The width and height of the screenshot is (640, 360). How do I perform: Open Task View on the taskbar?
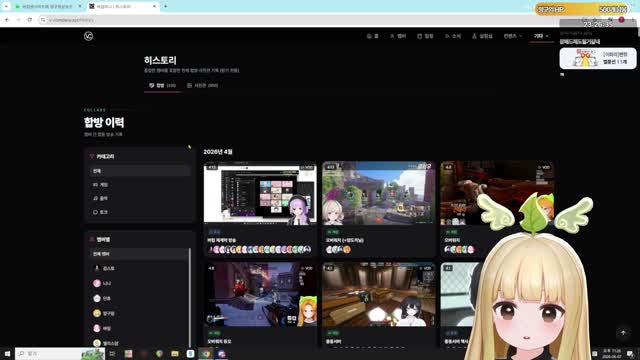coord(112,353)
